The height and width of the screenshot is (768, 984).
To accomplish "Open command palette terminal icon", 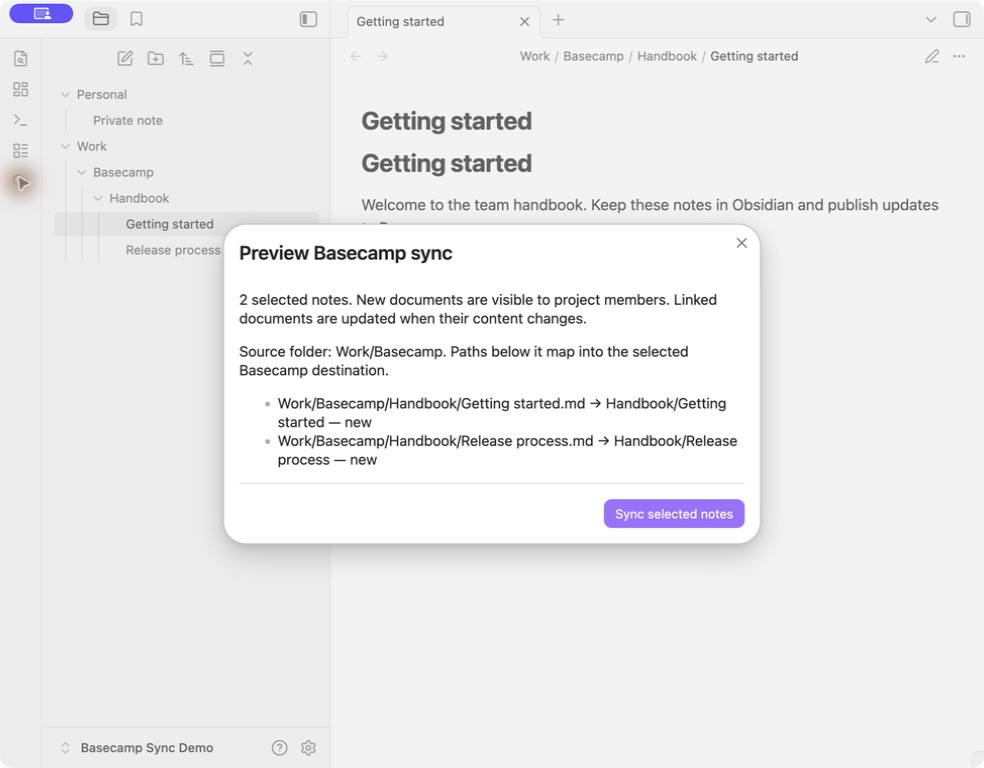I will 21,120.
